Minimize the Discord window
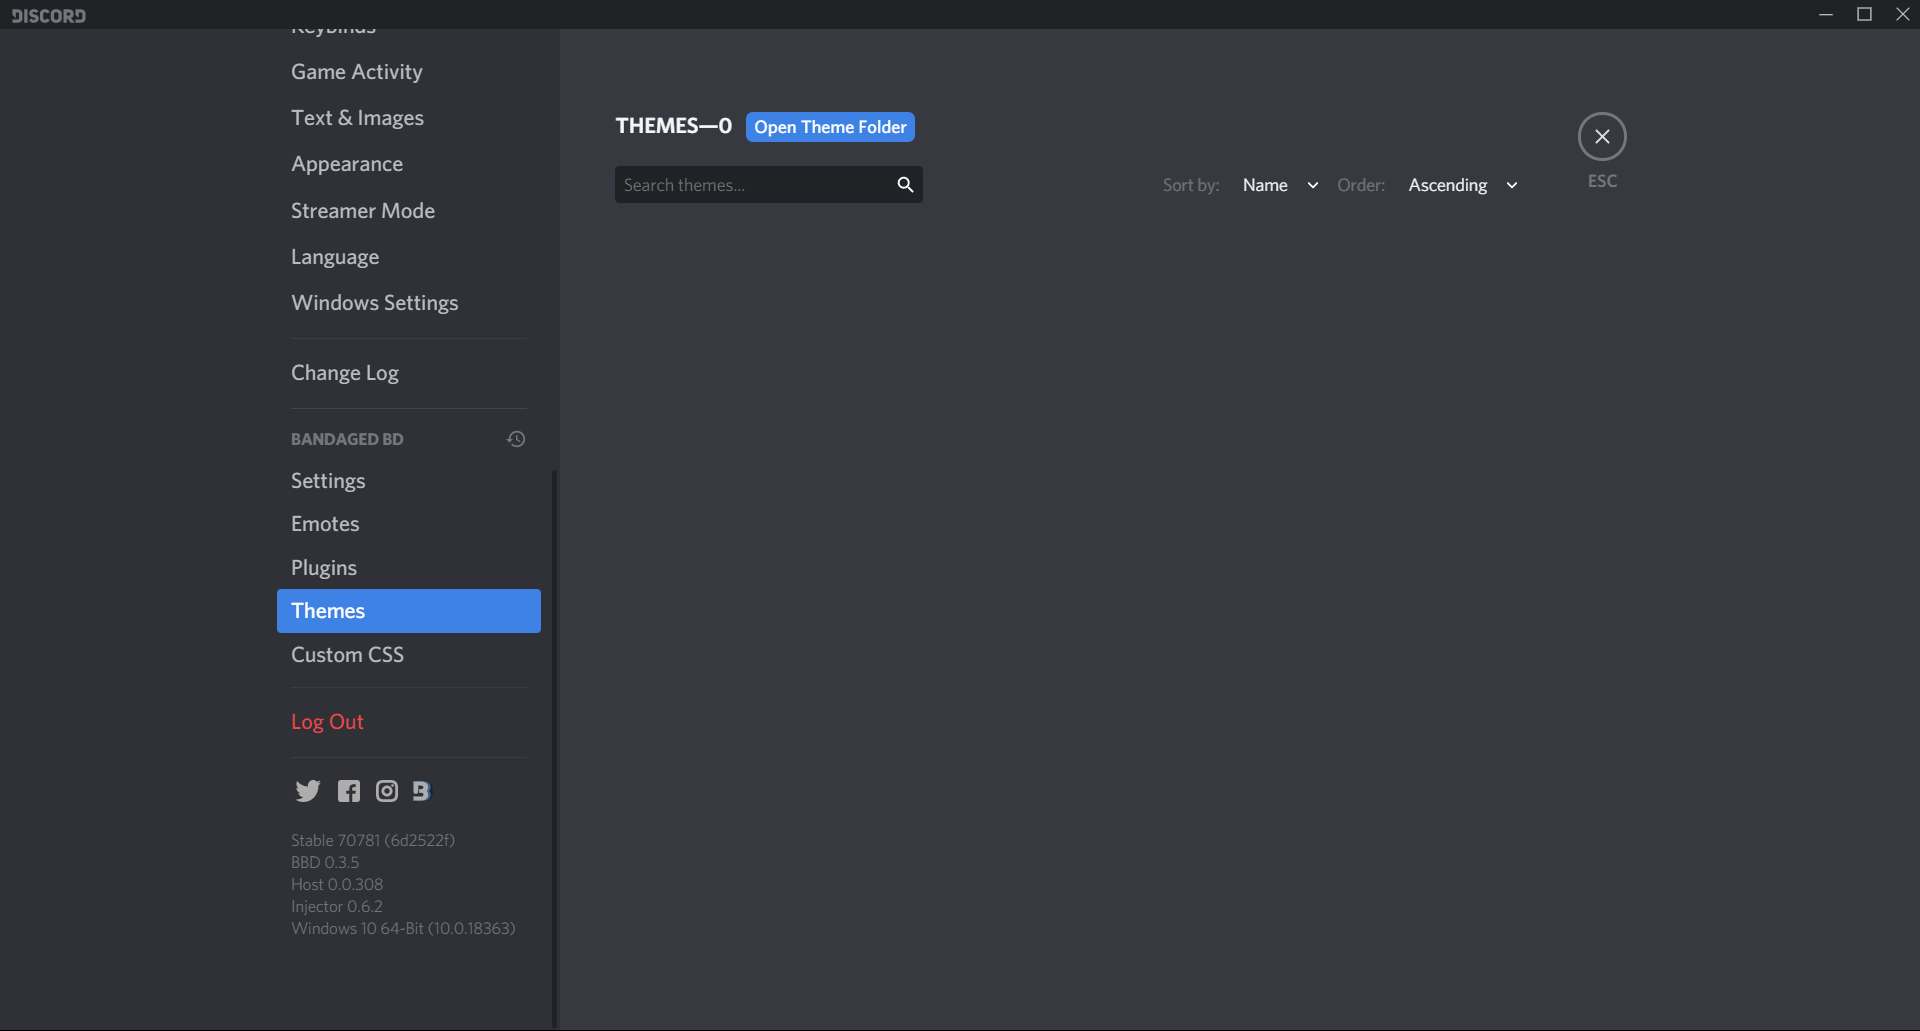 tap(1826, 14)
